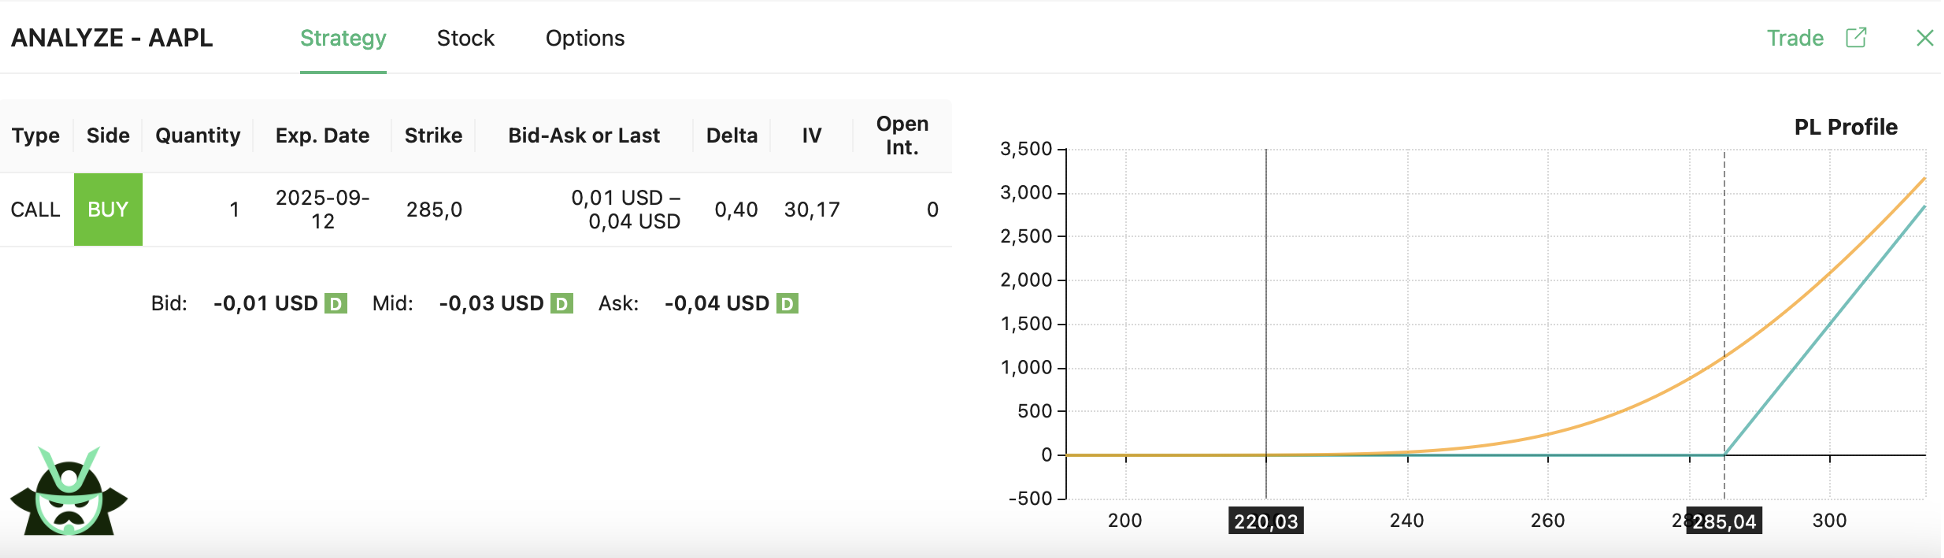This screenshot has width=1944, height=558.
Task: Click the 220,03 price marker on chart
Action: point(1265,521)
